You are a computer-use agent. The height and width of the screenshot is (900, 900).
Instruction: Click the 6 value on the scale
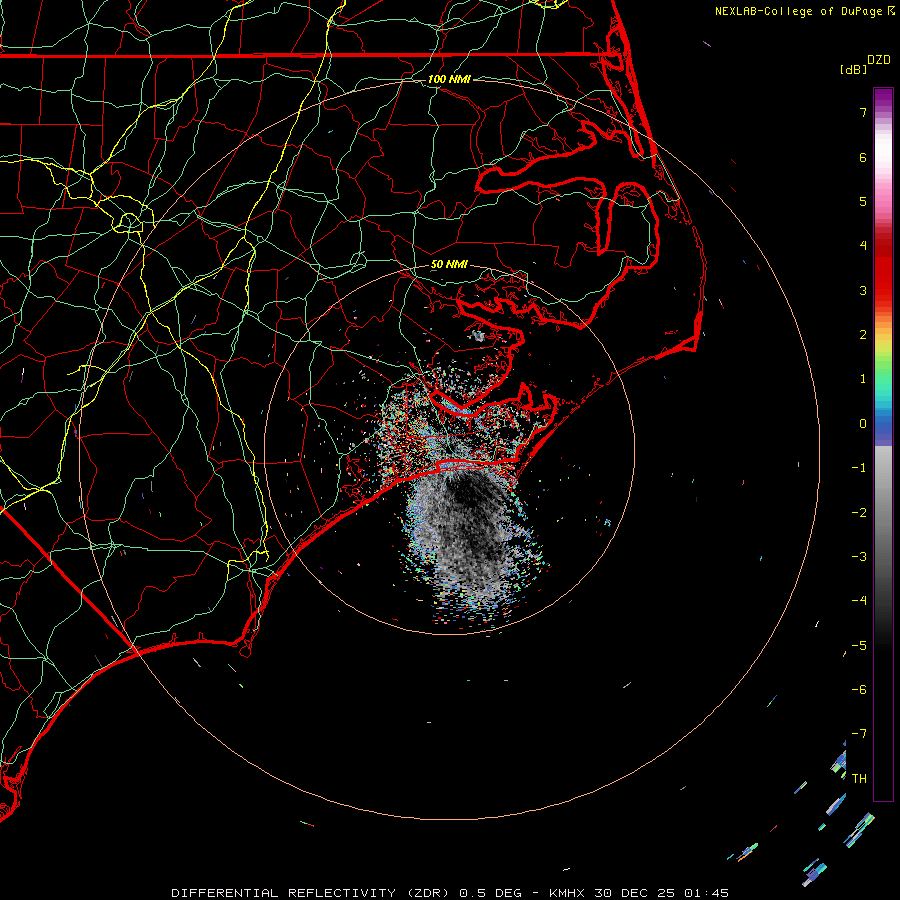tap(863, 157)
